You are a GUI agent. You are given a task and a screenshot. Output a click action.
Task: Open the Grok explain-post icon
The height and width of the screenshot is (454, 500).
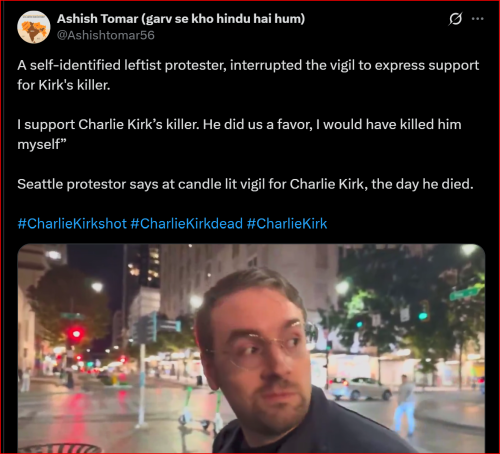coord(455,19)
